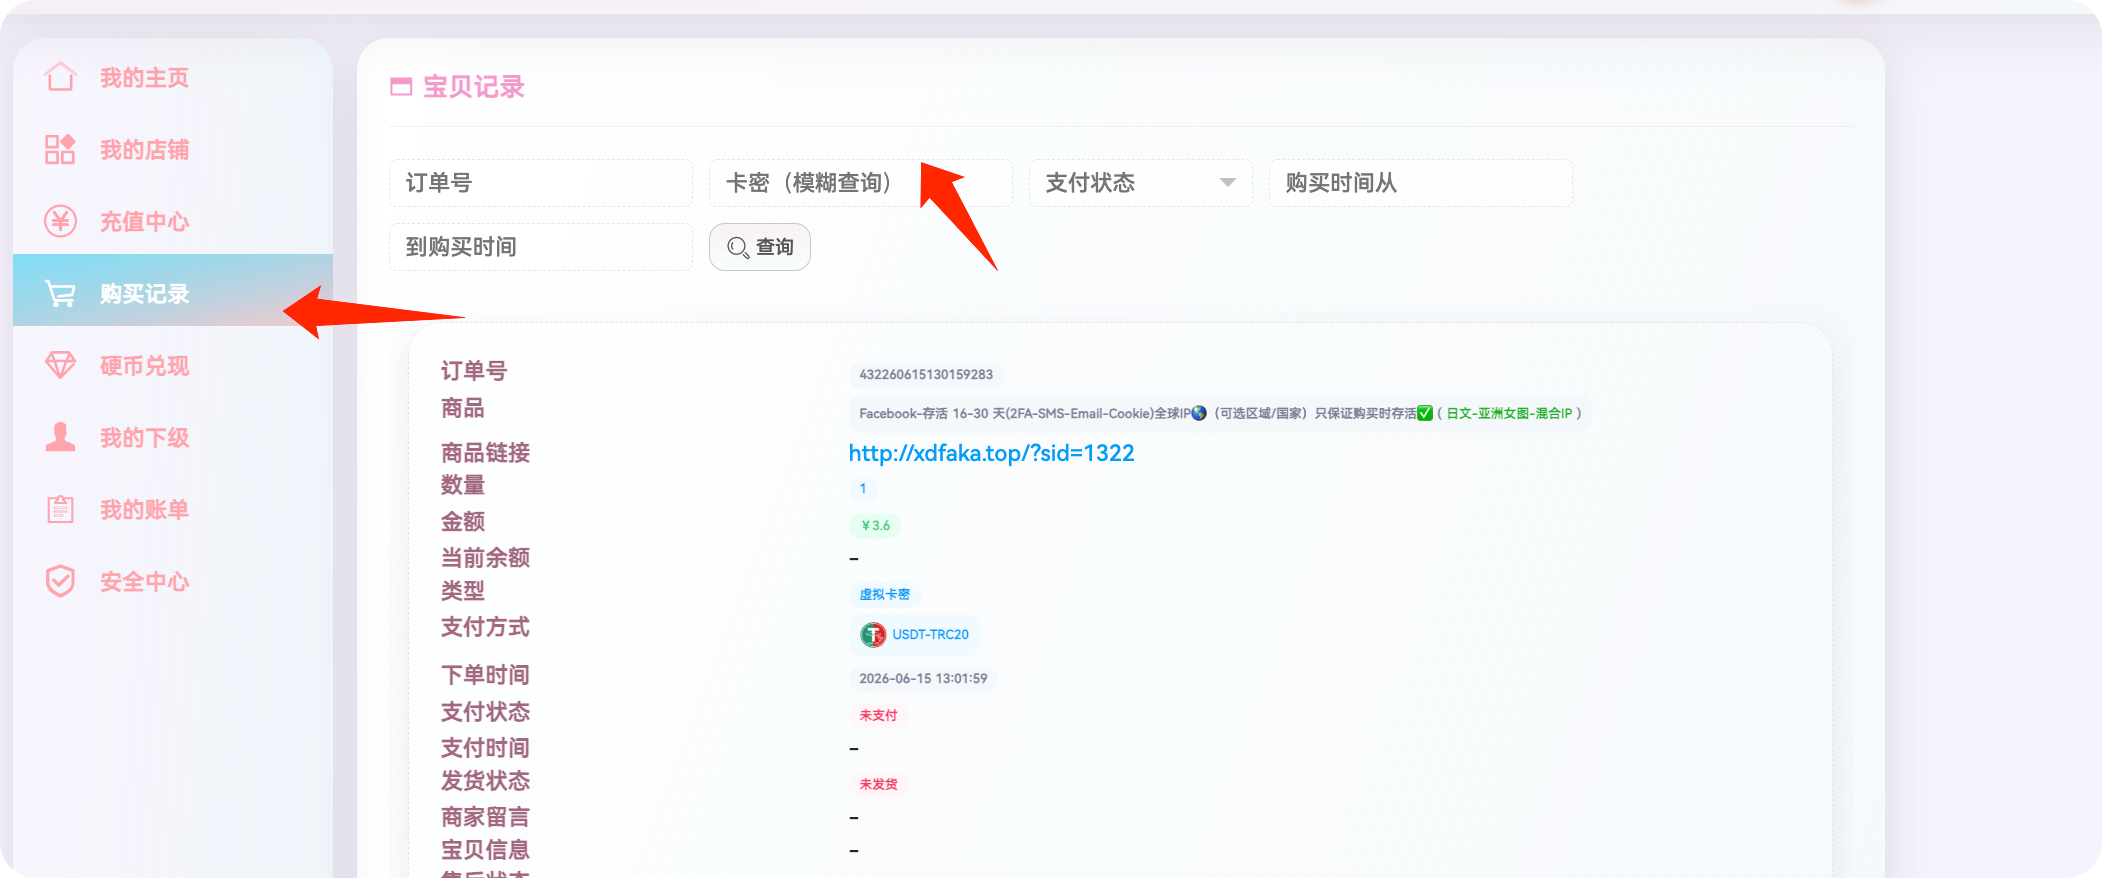Click the diamond icon beside 硬币兑现
2102x878 pixels.
(60, 365)
